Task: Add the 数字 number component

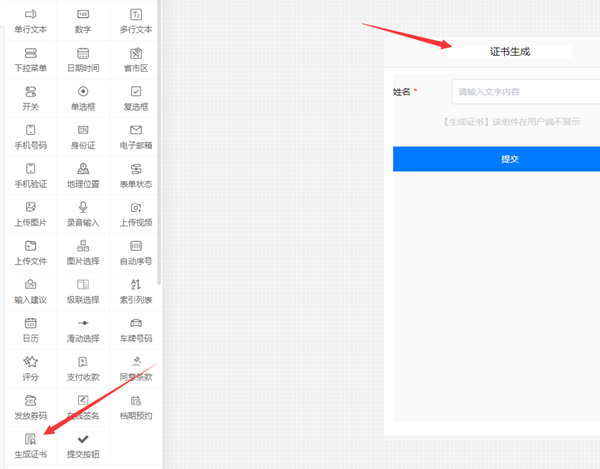Action: click(x=83, y=21)
